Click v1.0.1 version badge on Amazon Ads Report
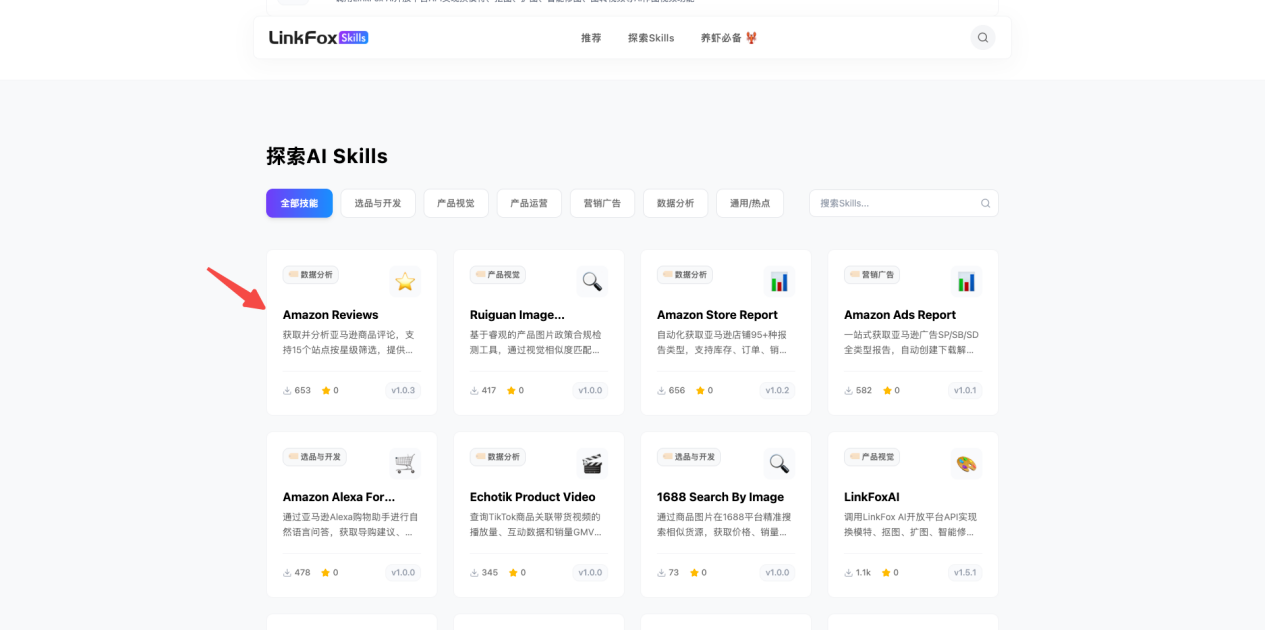This screenshot has width=1265, height=630. pyautogui.click(x=965, y=391)
